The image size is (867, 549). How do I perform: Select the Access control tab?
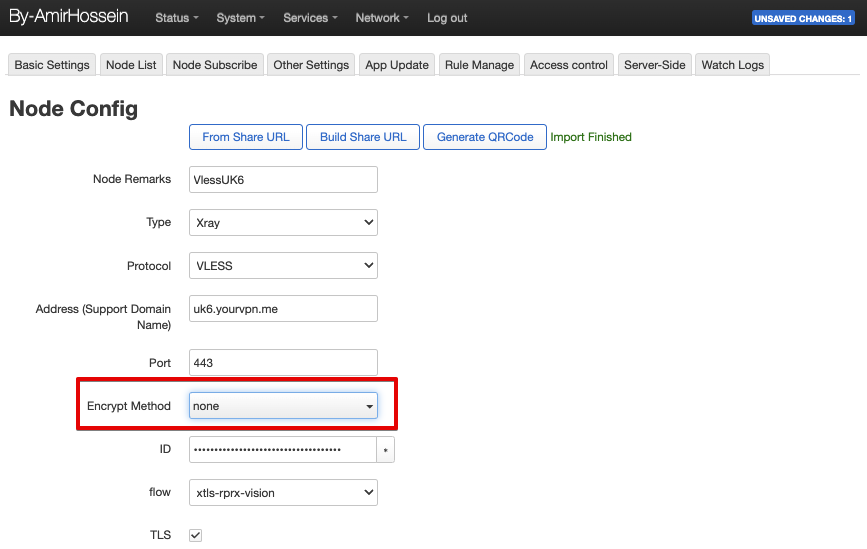pyautogui.click(x=568, y=65)
